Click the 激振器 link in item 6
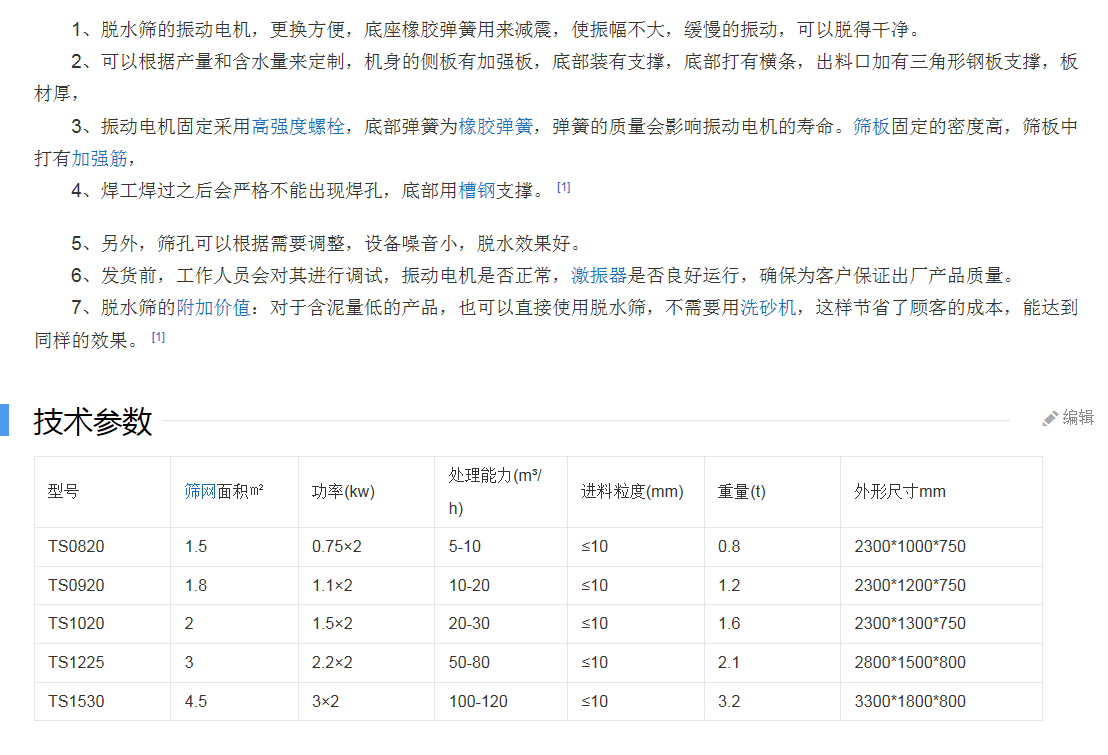 [x=599, y=276]
